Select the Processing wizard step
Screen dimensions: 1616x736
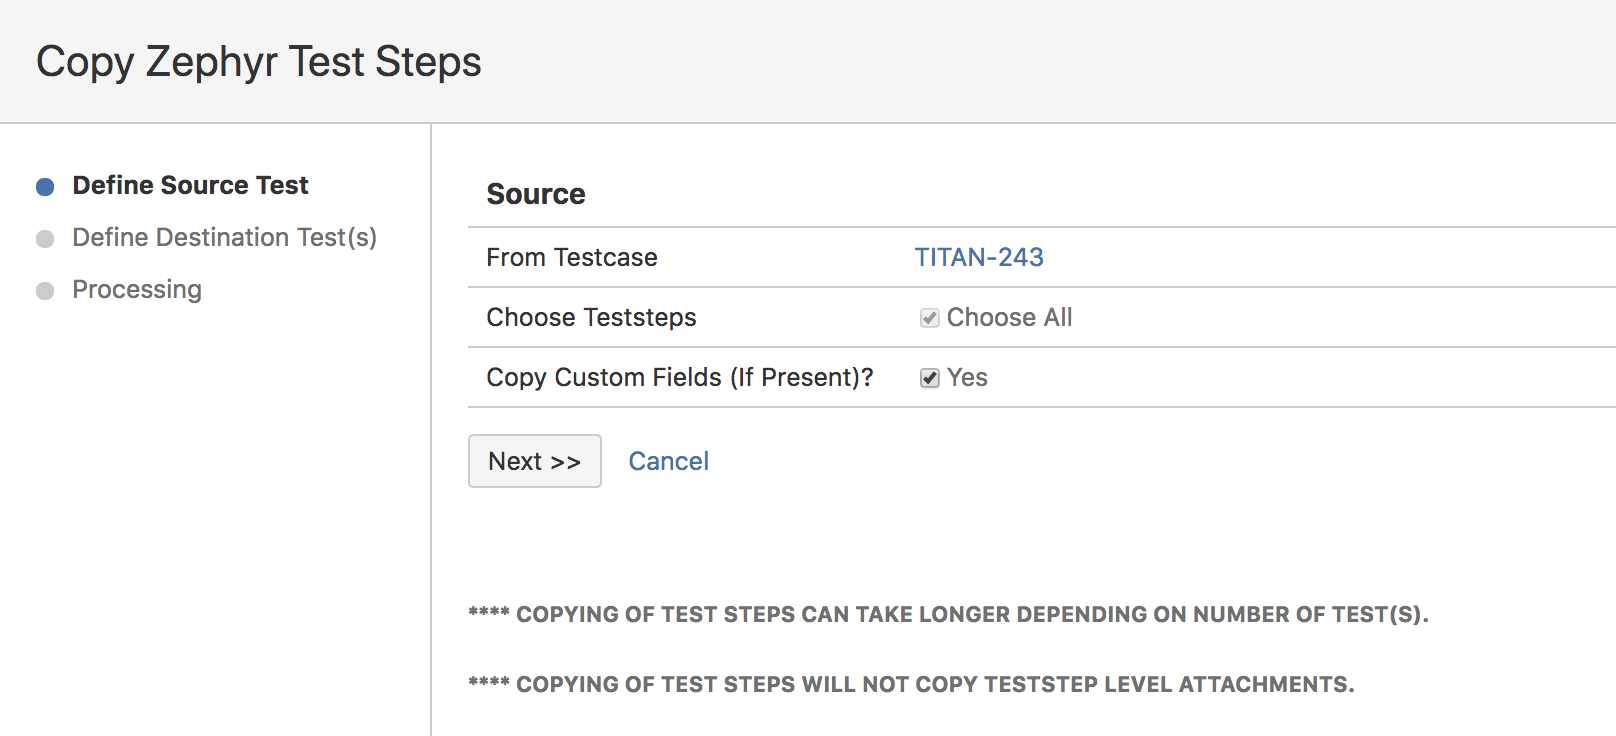point(136,289)
